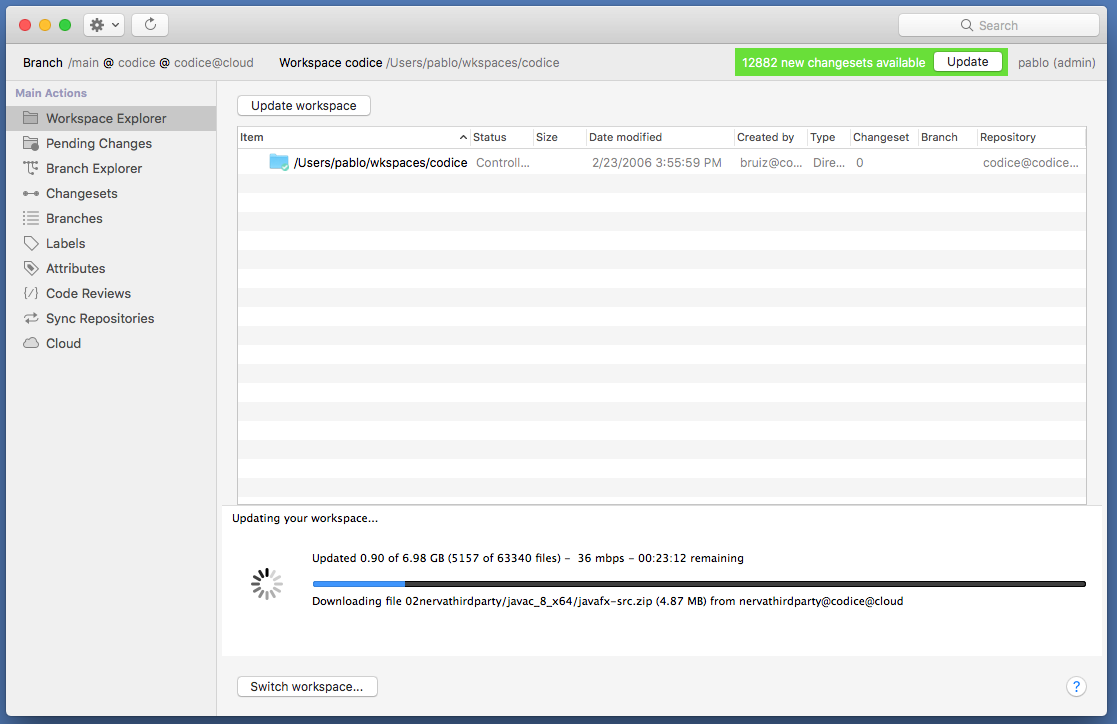Viewport: 1117px width, 724px height.
Task: Select Pending Changes in the sidebar
Action: 96,143
